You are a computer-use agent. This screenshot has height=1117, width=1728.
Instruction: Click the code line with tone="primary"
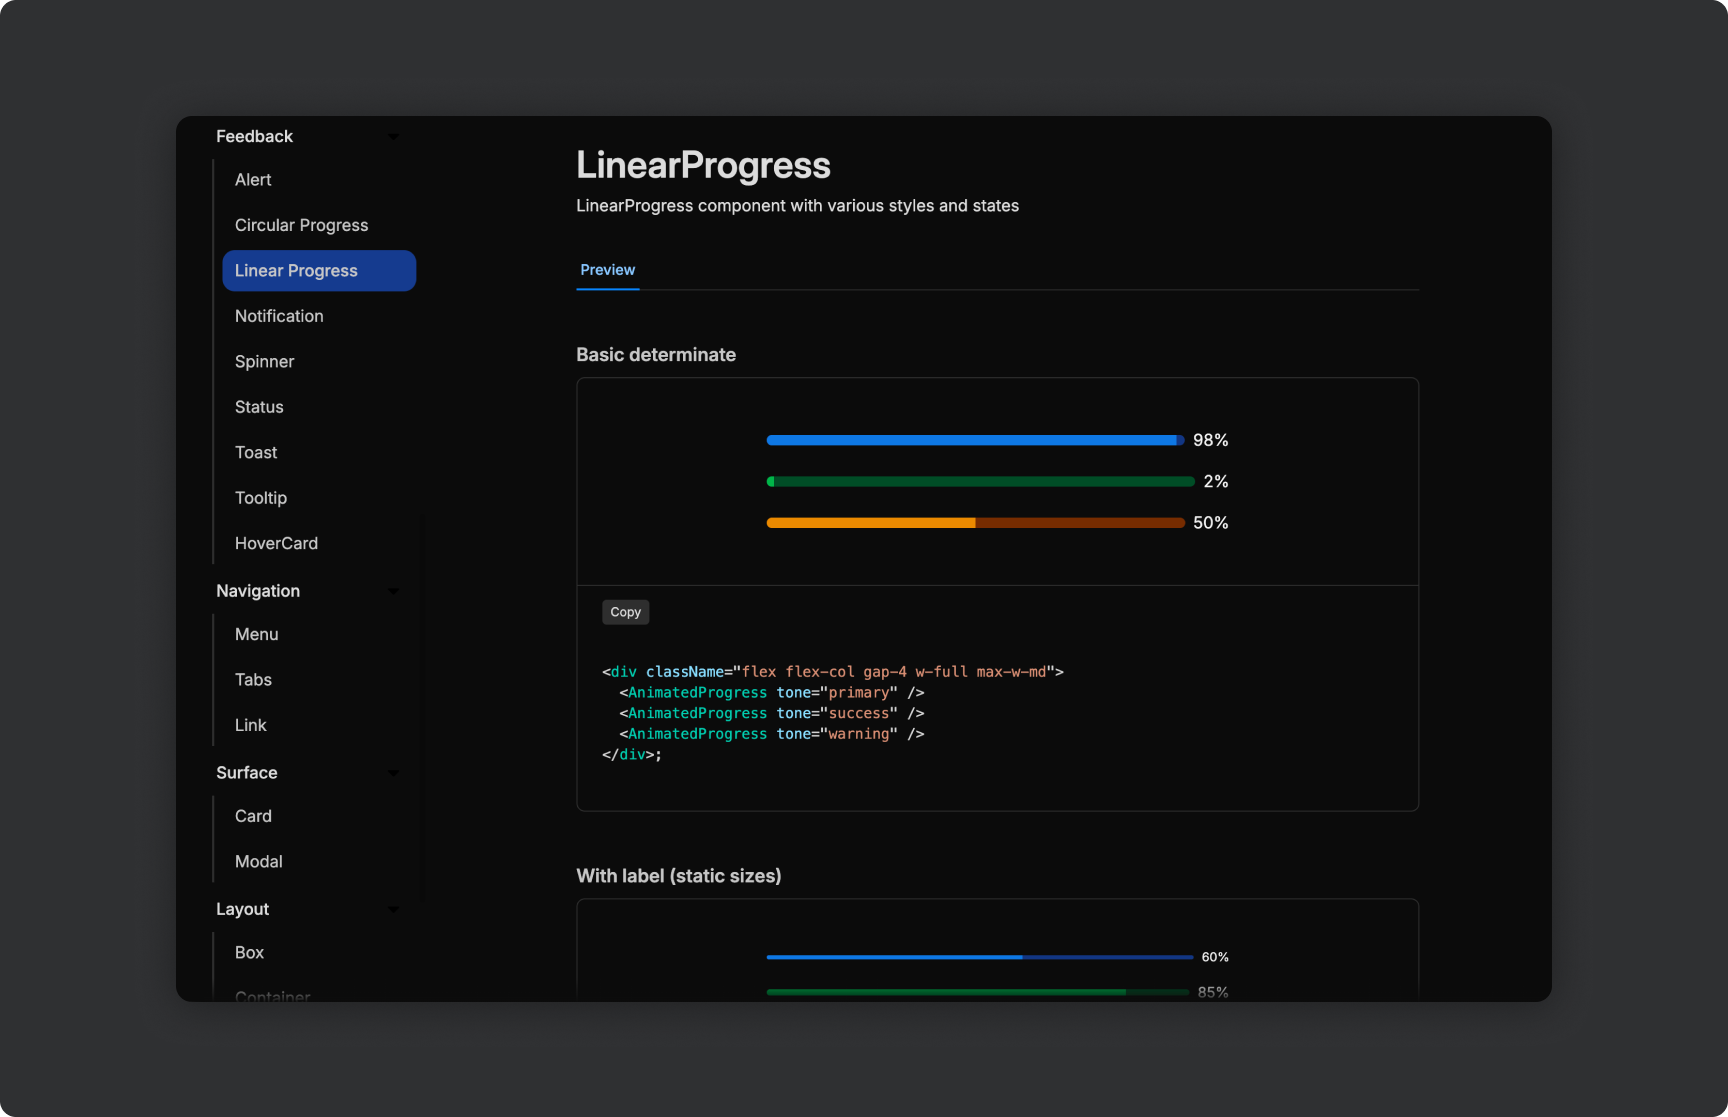(x=772, y=693)
